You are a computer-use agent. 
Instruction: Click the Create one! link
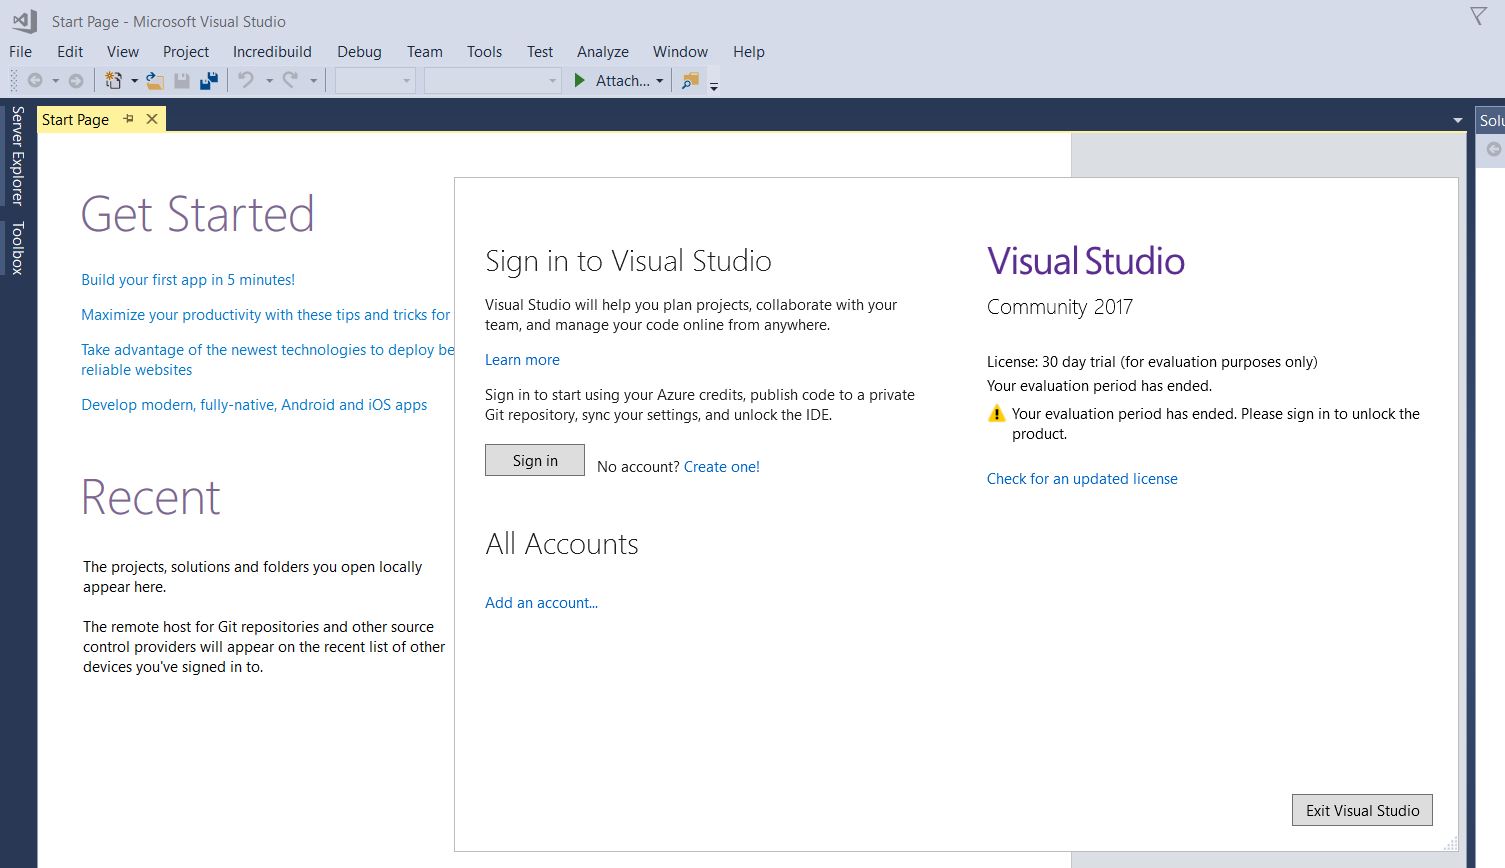[x=722, y=467]
